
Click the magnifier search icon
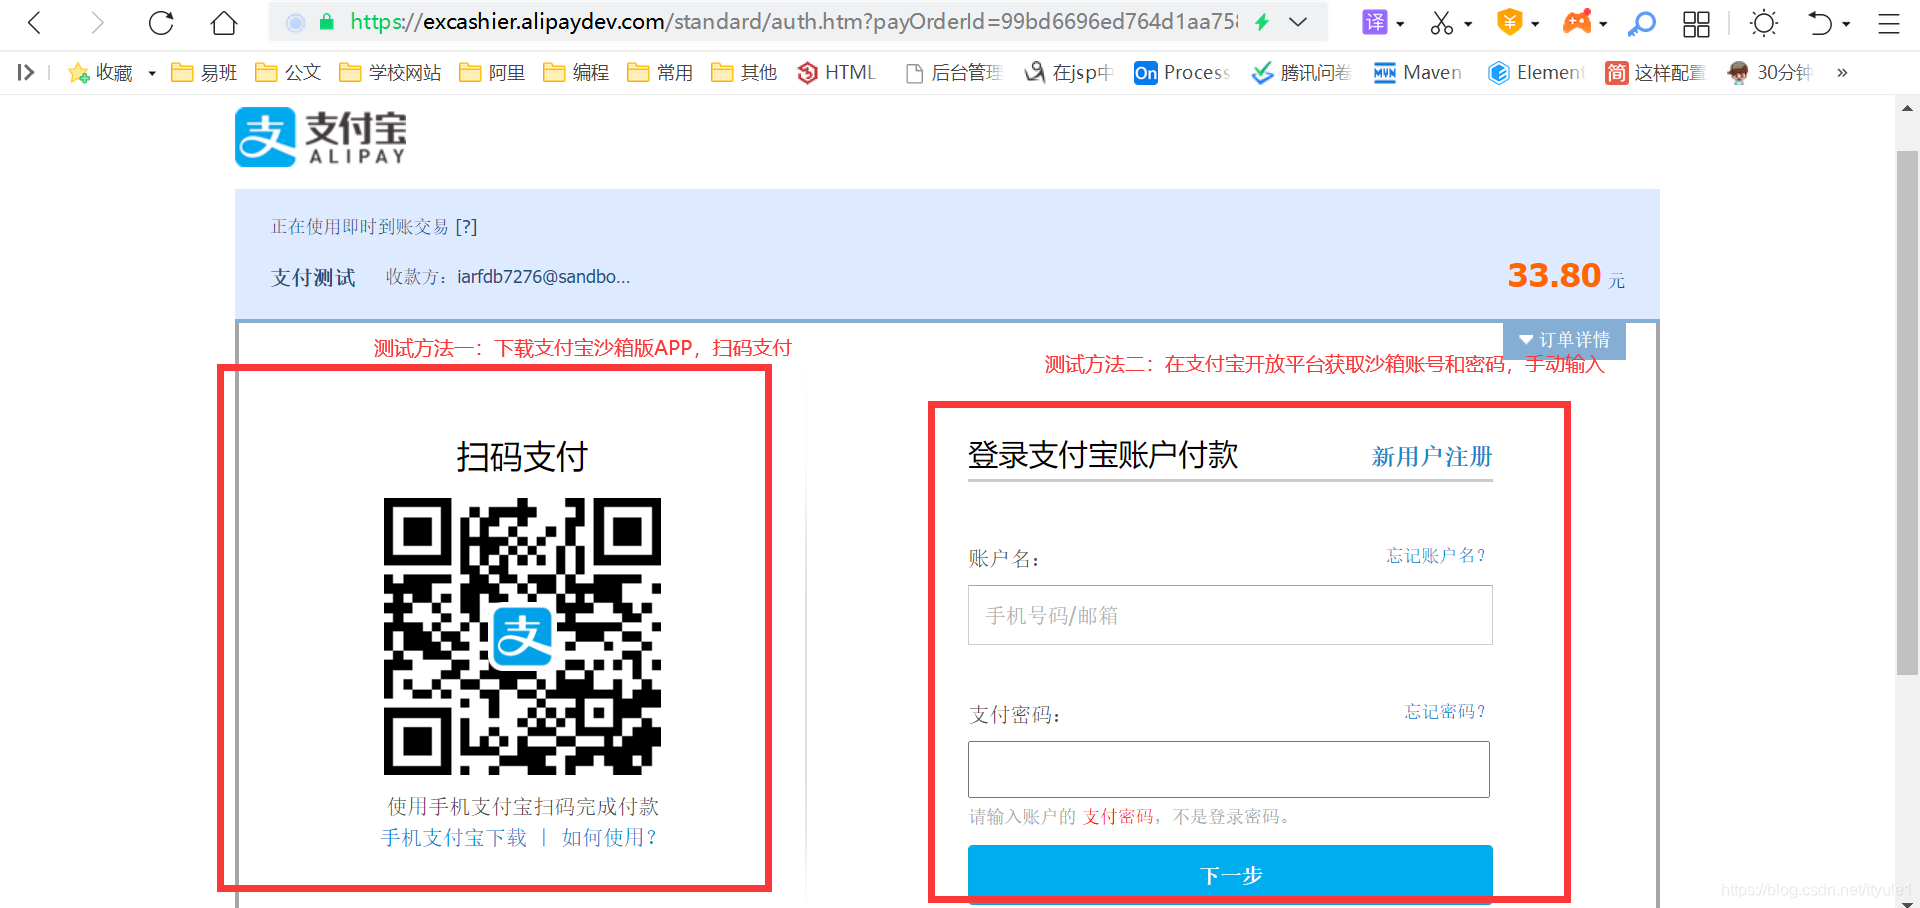pos(1641,23)
